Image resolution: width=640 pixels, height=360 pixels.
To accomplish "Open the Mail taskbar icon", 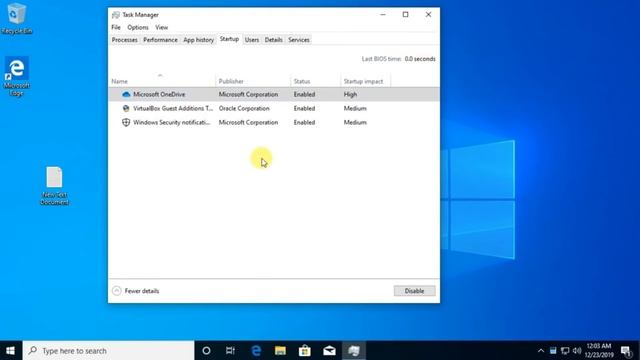I will tap(329, 351).
